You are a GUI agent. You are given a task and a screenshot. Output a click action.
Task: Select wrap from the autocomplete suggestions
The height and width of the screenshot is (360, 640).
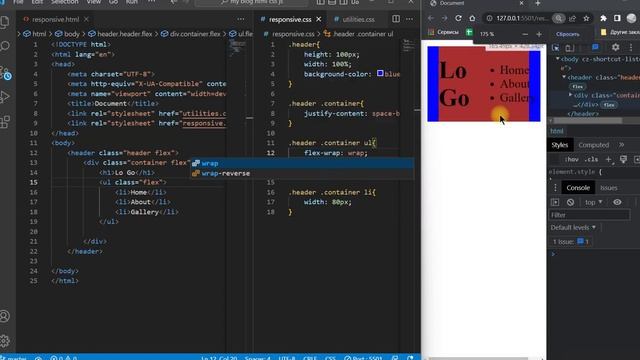click(x=302, y=163)
